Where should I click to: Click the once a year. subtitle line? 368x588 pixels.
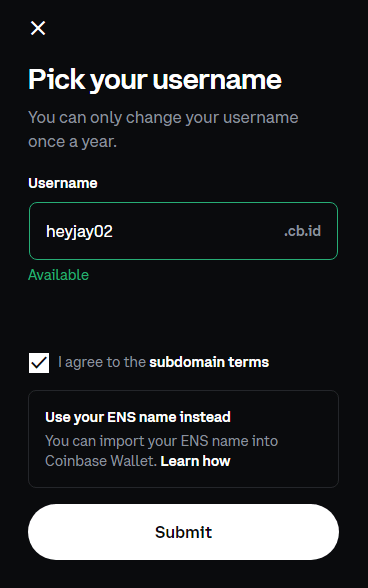click(72, 142)
